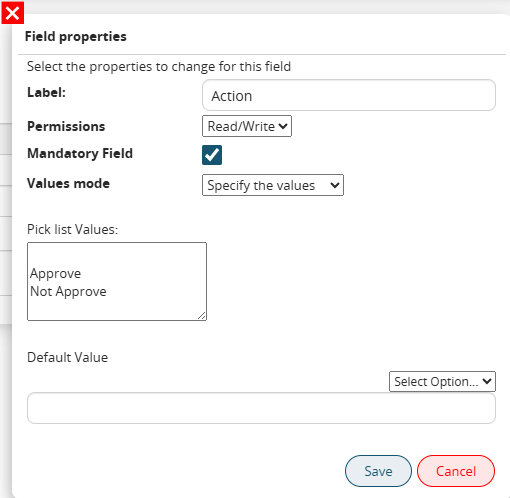Viewport: 510px width, 498px height.
Task: Click the Label: caption text
Action: (46, 92)
